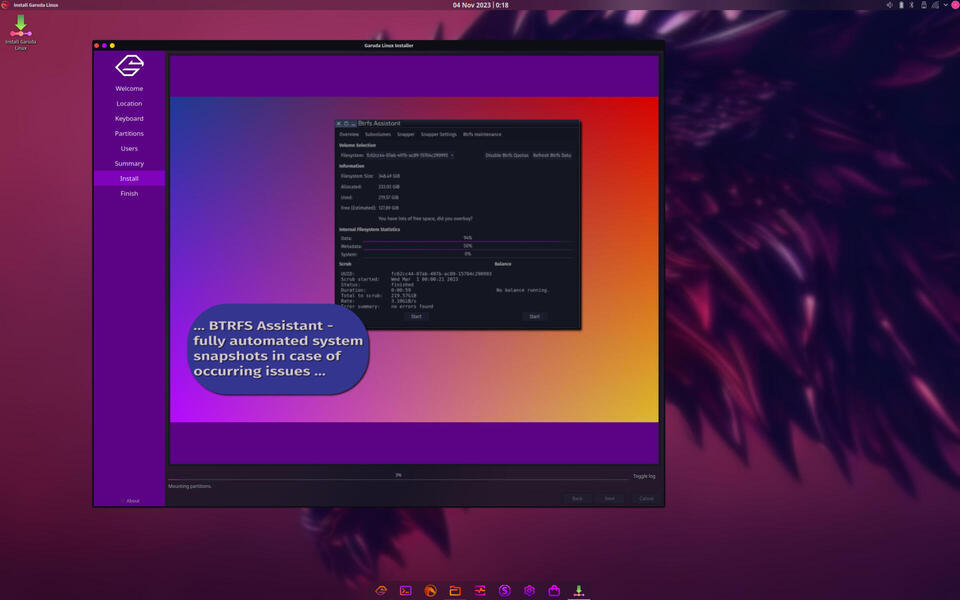Screen dimensions: 960x600
Task: Click the About button in installer sidebar
Action: [130, 501]
